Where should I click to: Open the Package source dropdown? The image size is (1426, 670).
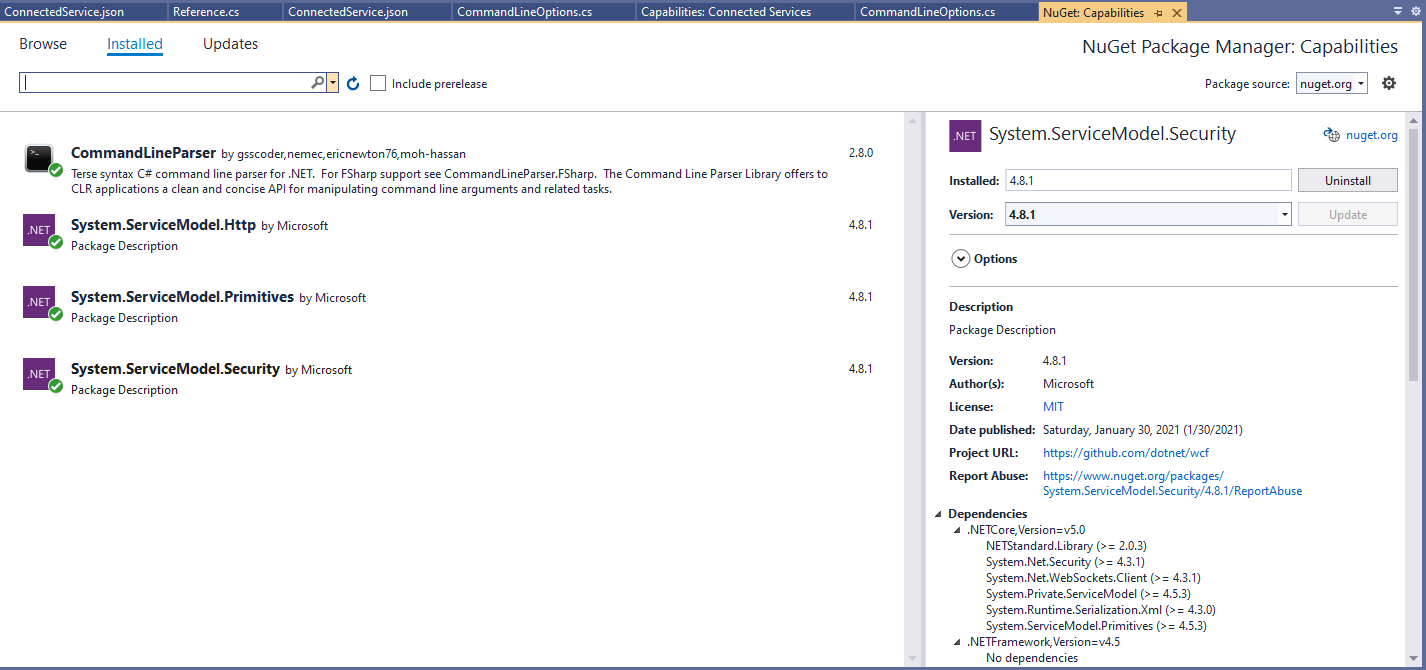[1332, 84]
